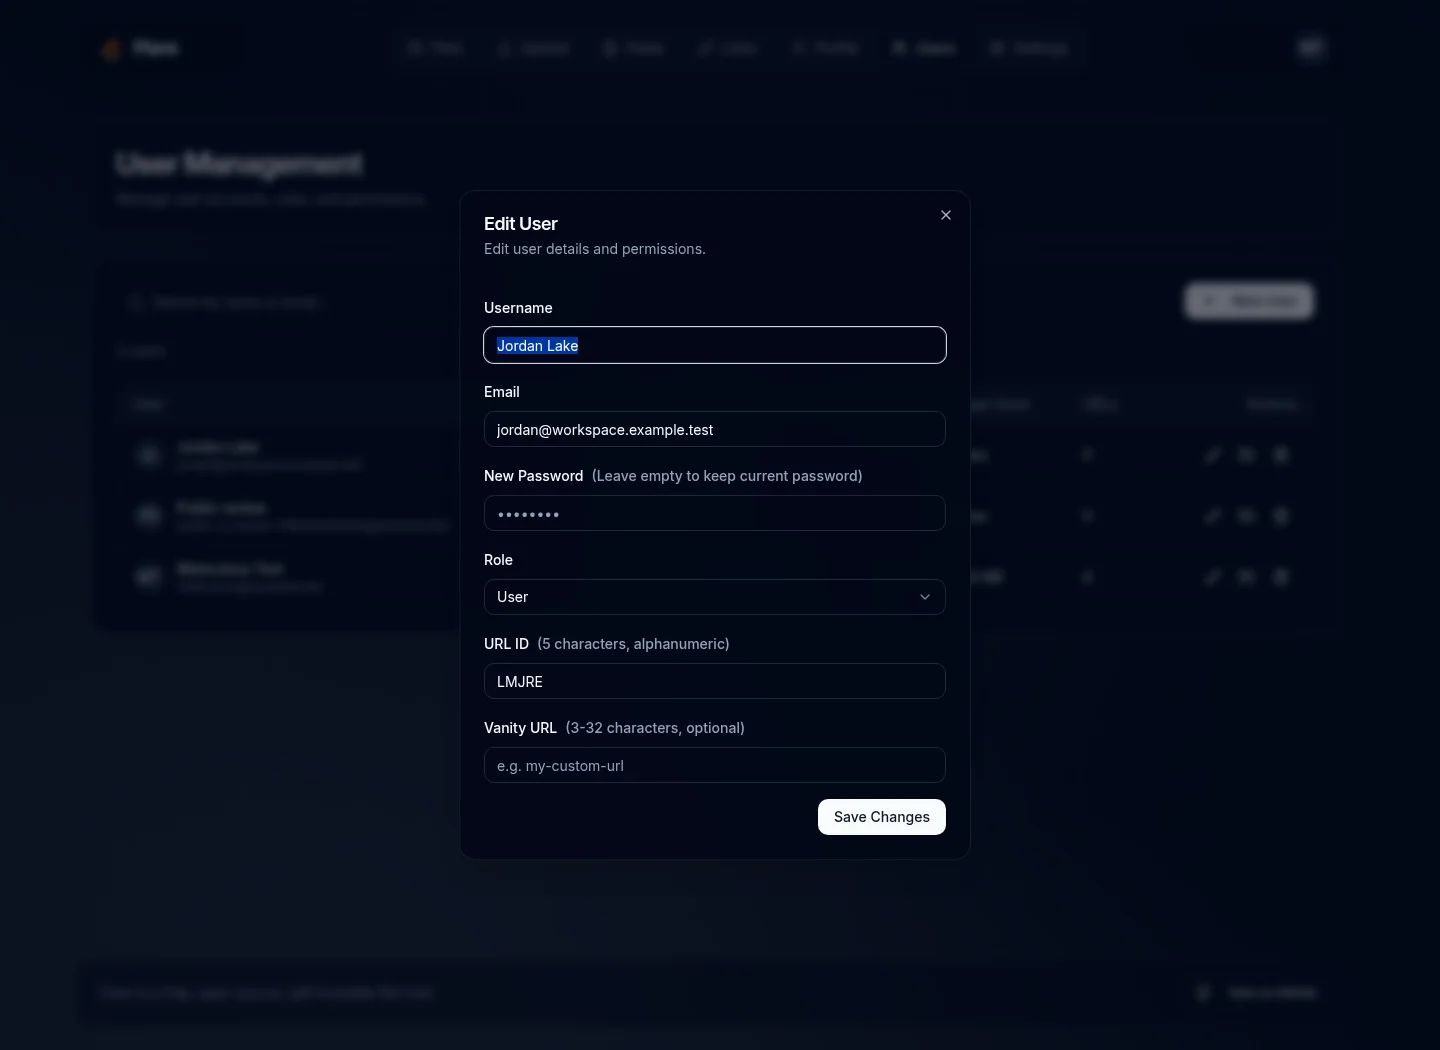Focus the New Password field
Viewport: 1440px width, 1050px height.
click(715, 513)
